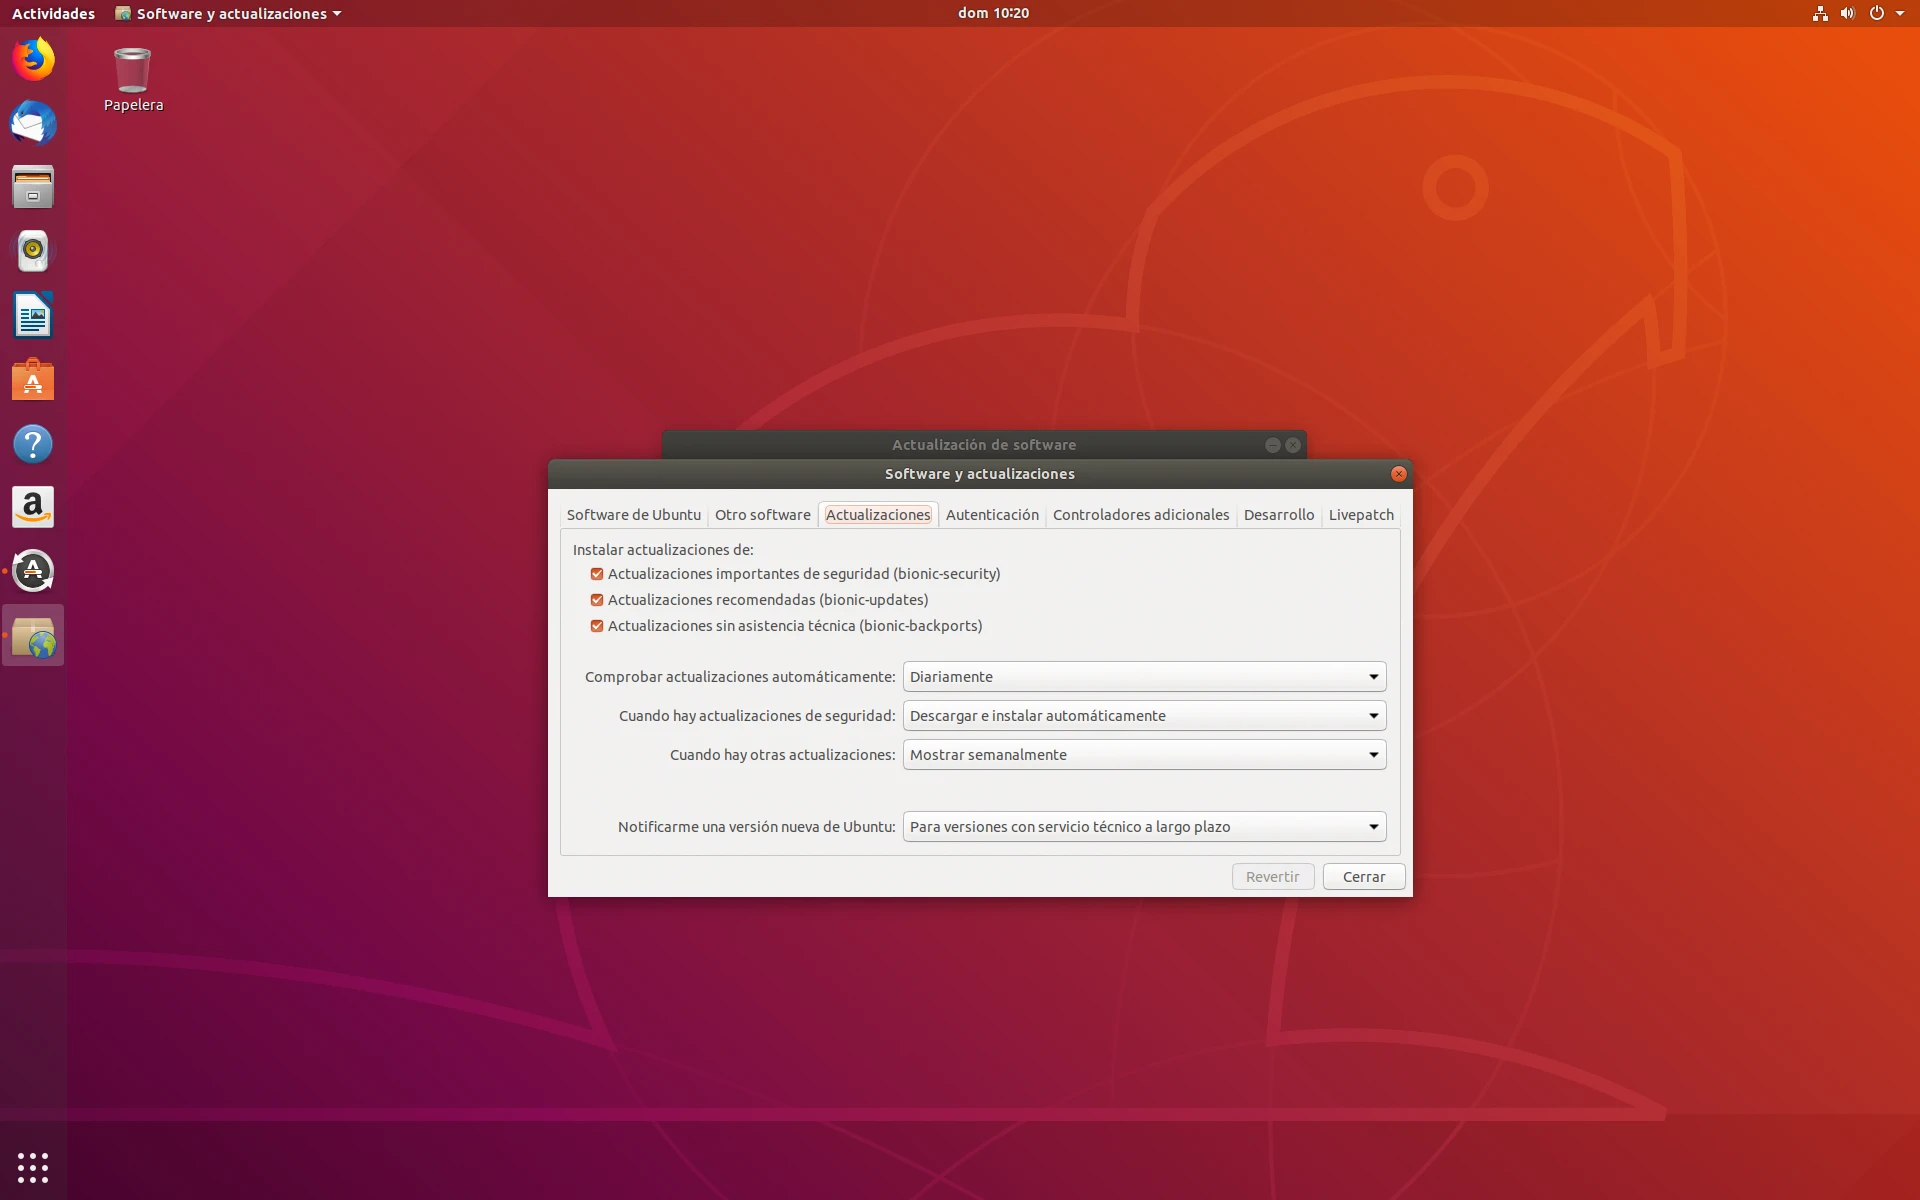The height and width of the screenshot is (1200, 1920).
Task: Expand security updates action dropdown
Action: (x=1144, y=716)
